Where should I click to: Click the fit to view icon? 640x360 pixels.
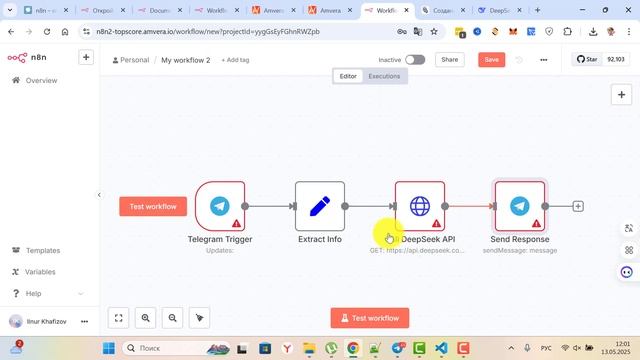tap(118, 318)
